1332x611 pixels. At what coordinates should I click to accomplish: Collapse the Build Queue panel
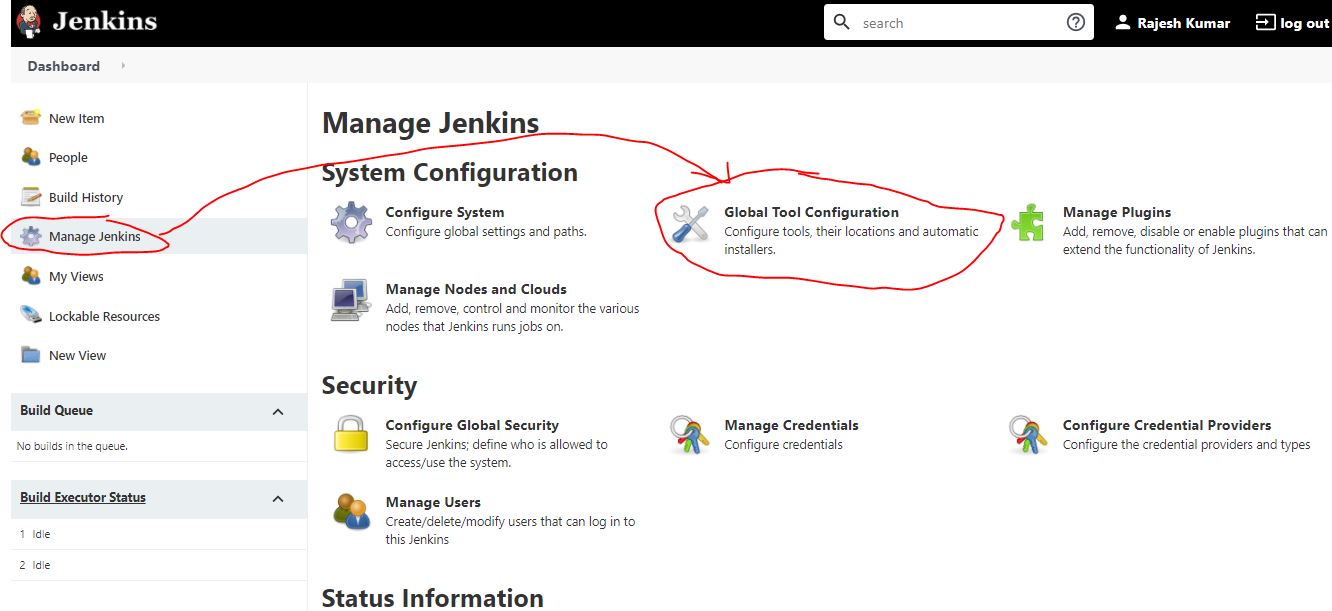click(x=278, y=411)
